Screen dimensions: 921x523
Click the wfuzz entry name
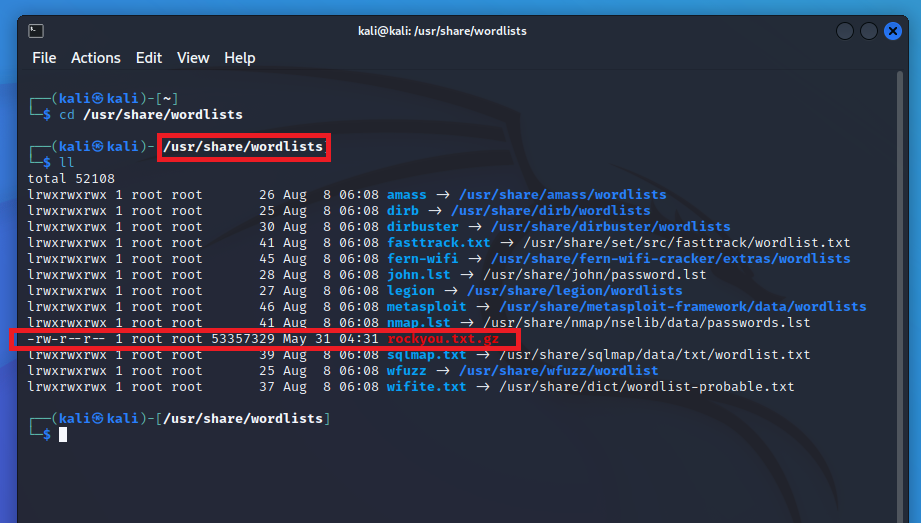coord(406,371)
